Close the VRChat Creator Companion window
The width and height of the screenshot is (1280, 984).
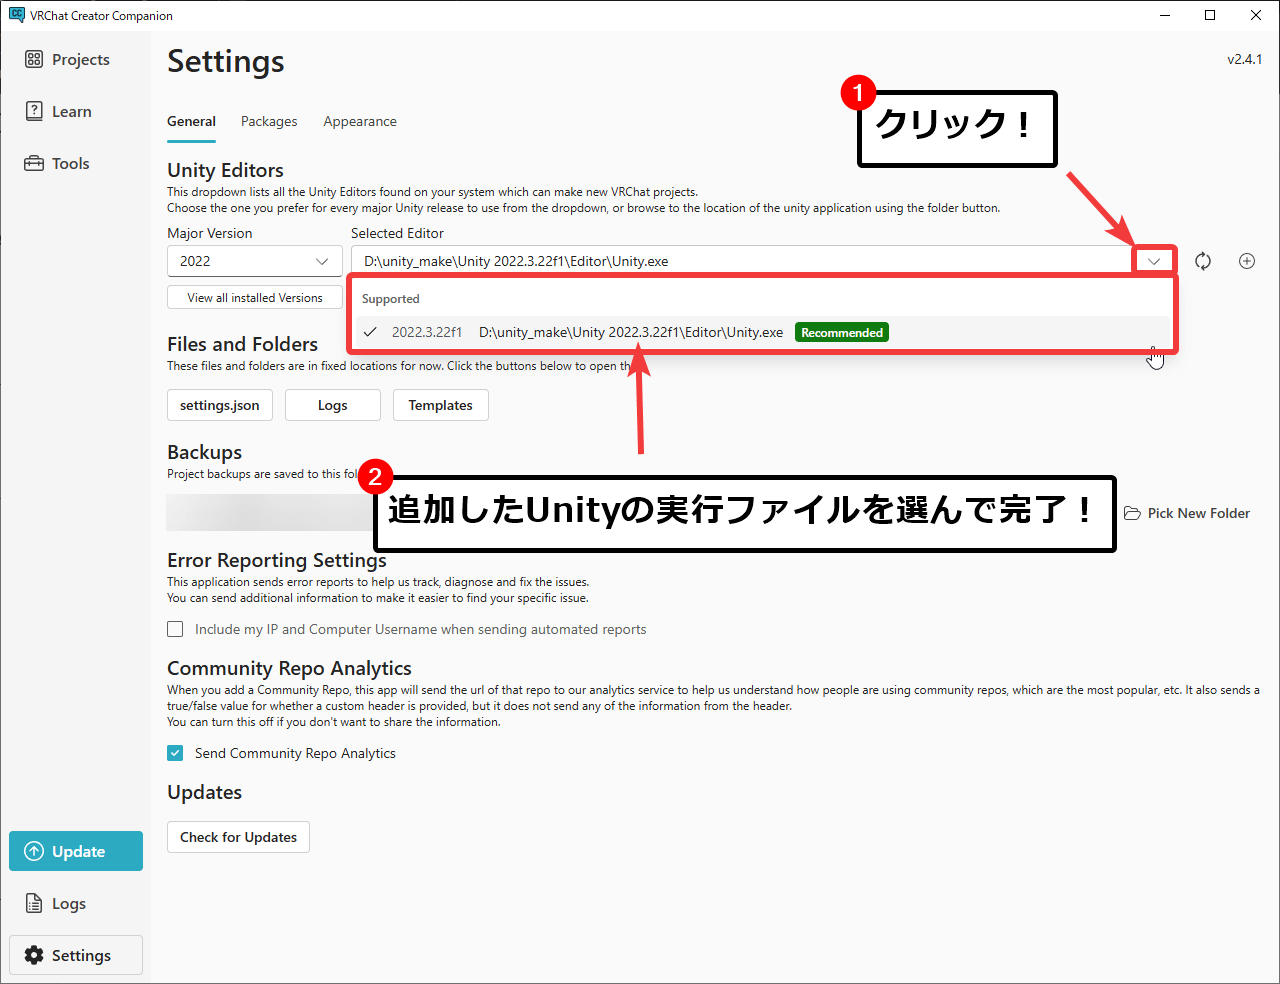[x=1256, y=15]
